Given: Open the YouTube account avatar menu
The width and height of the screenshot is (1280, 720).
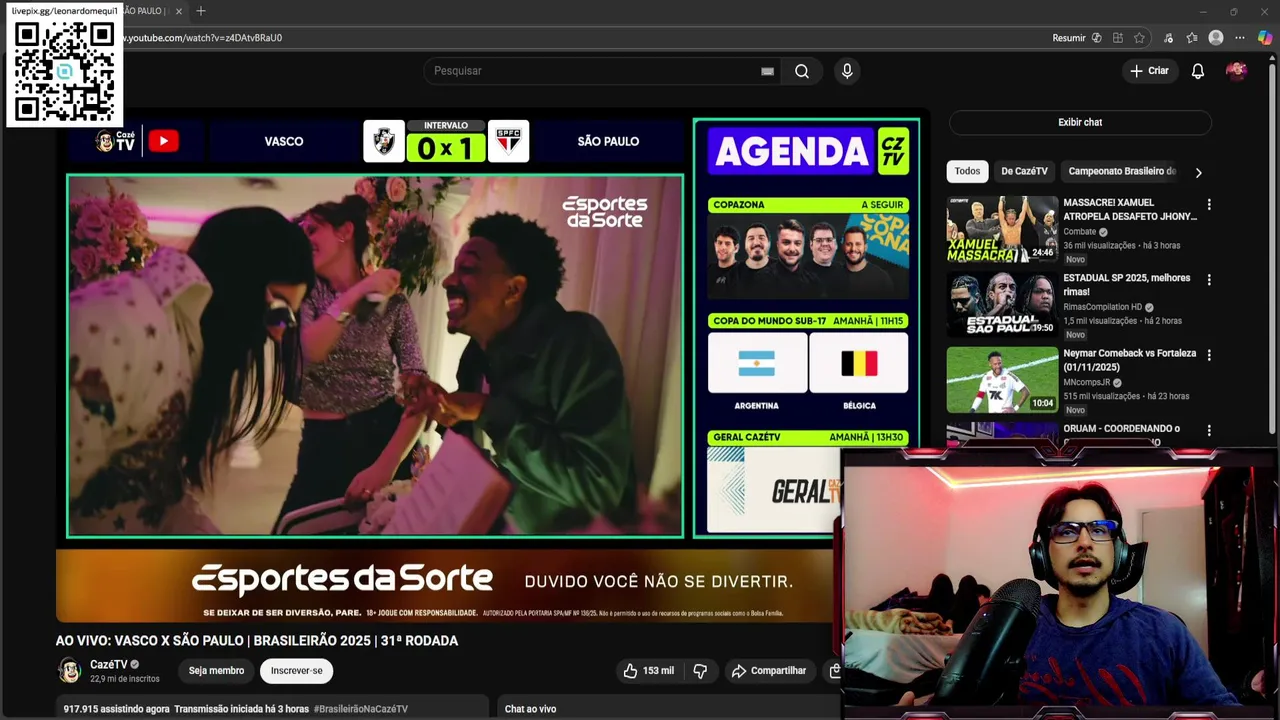Looking at the screenshot, I should click(1236, 71).
